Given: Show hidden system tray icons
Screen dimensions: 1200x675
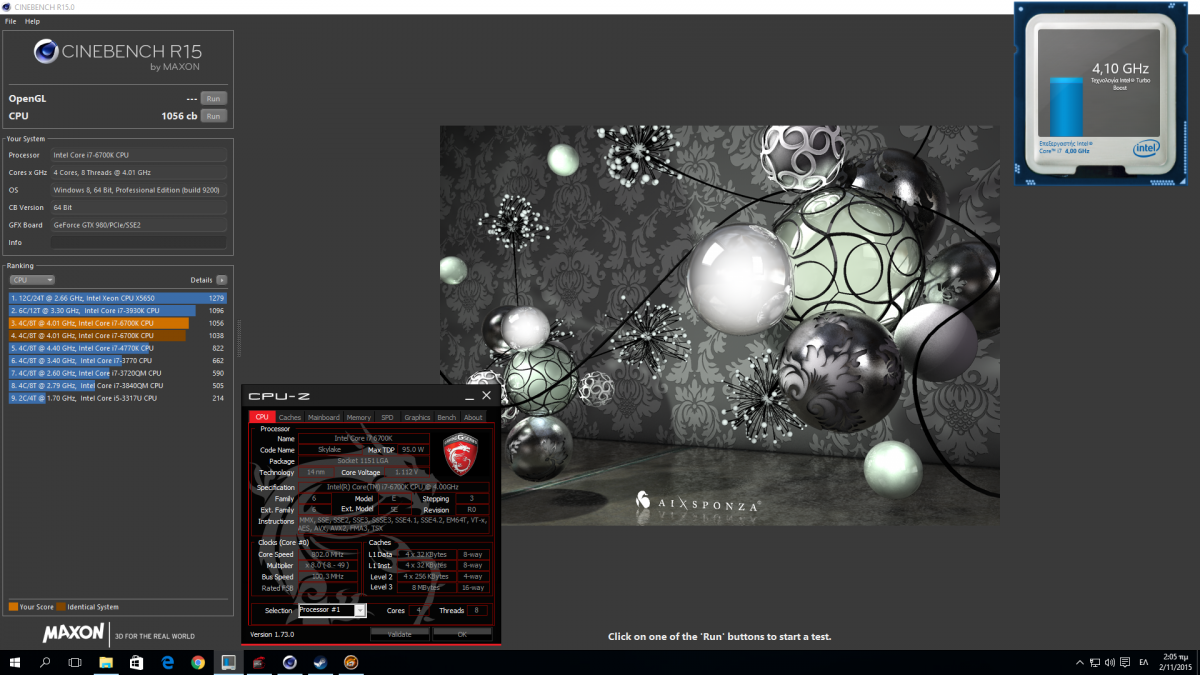Looking at the screenshot, I should click(1078, 662).
